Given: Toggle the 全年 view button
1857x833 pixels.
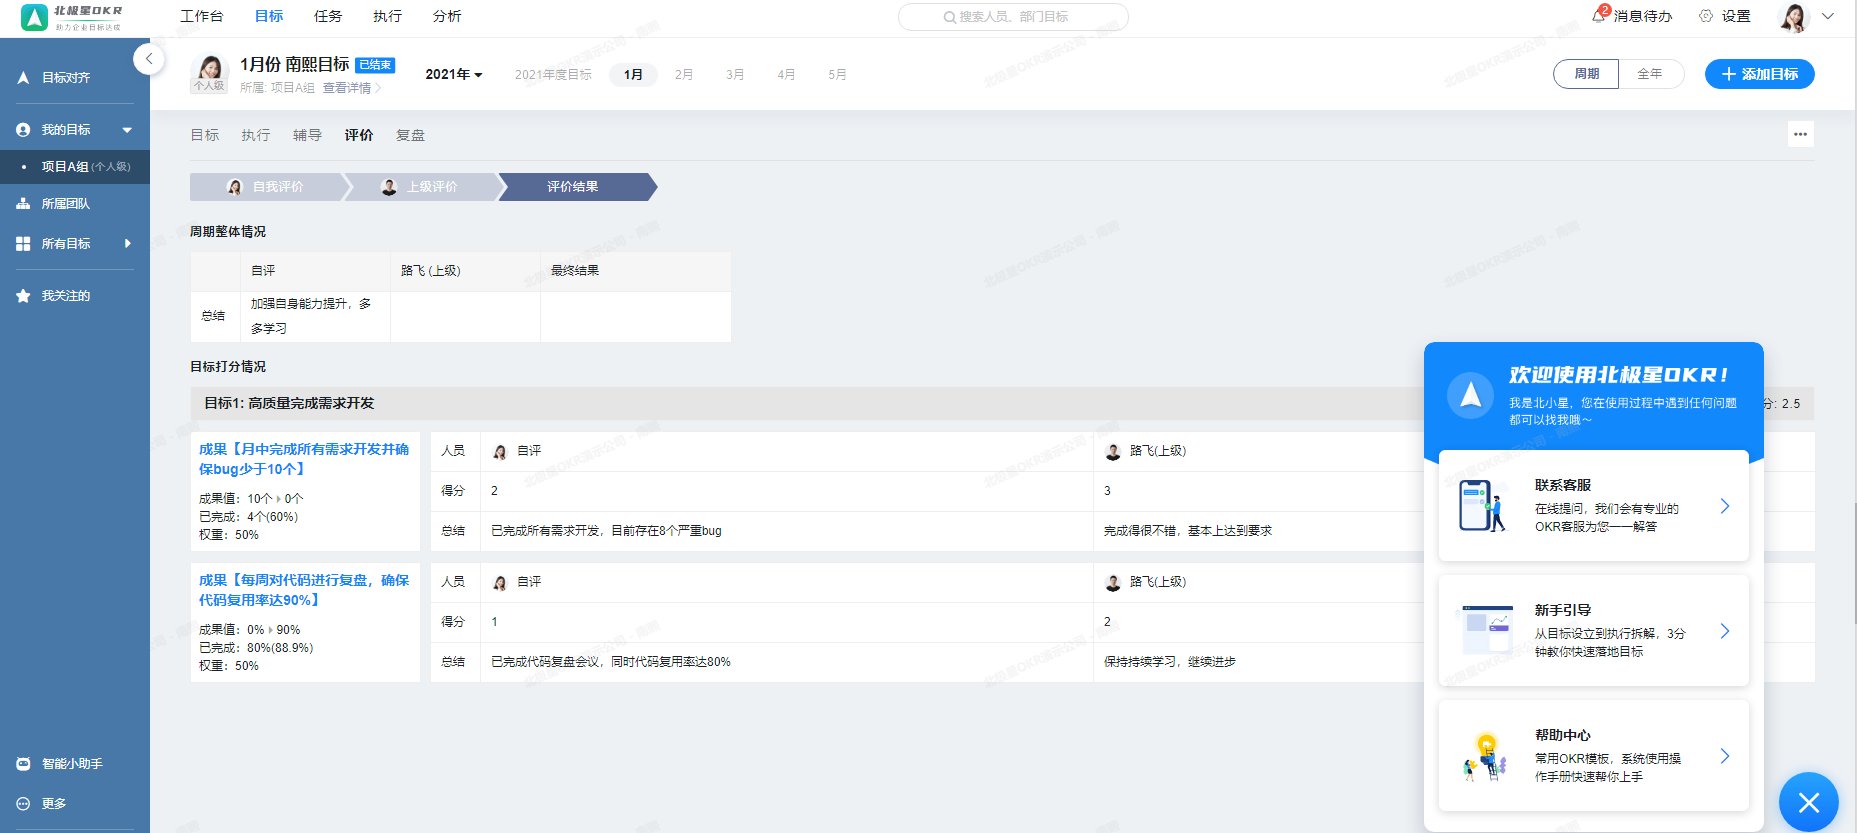Looking at the screenshot, I should tap(1650, 74).
